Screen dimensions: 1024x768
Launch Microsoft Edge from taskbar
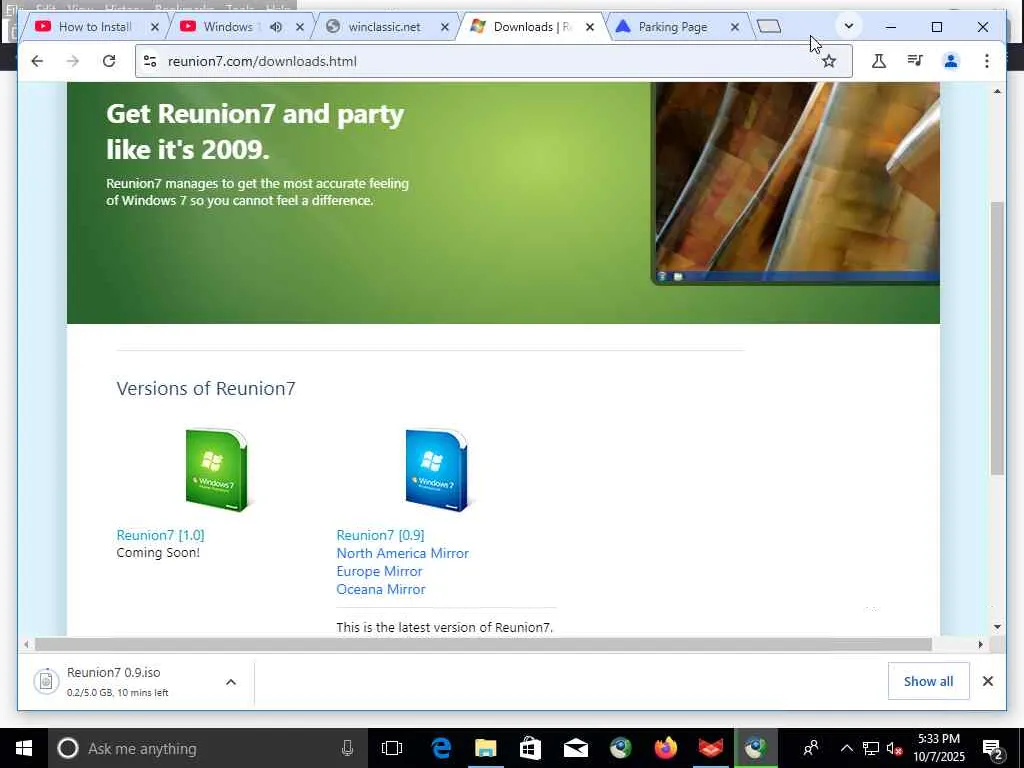click(x=441, y=748)
